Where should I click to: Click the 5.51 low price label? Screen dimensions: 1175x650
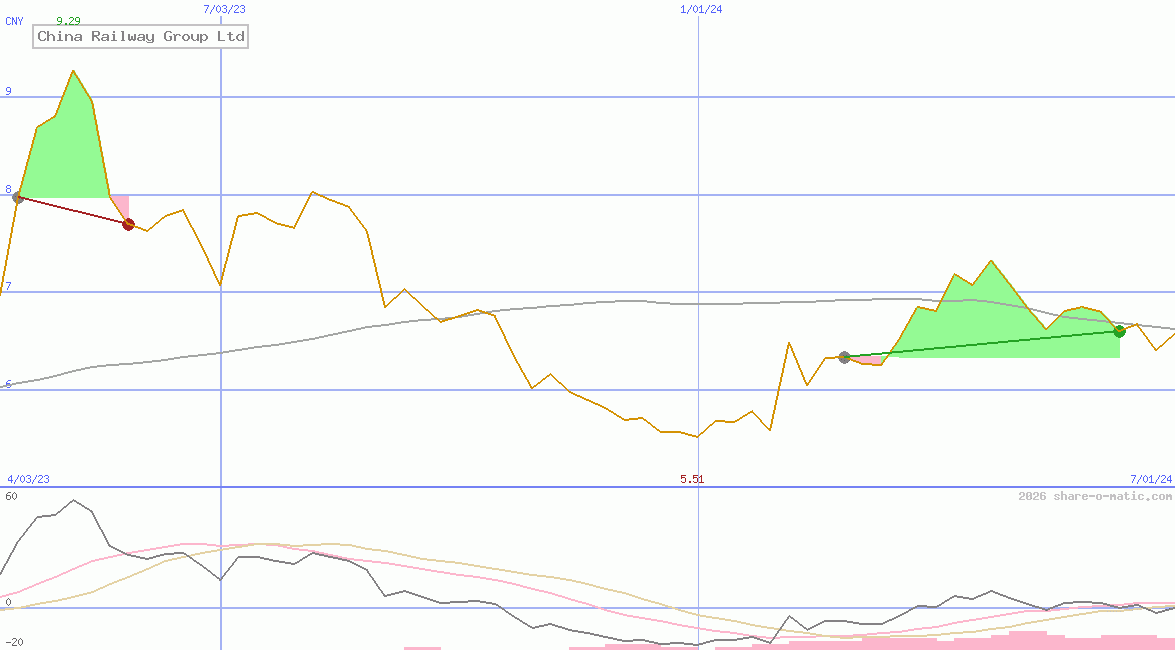(692, 479)
